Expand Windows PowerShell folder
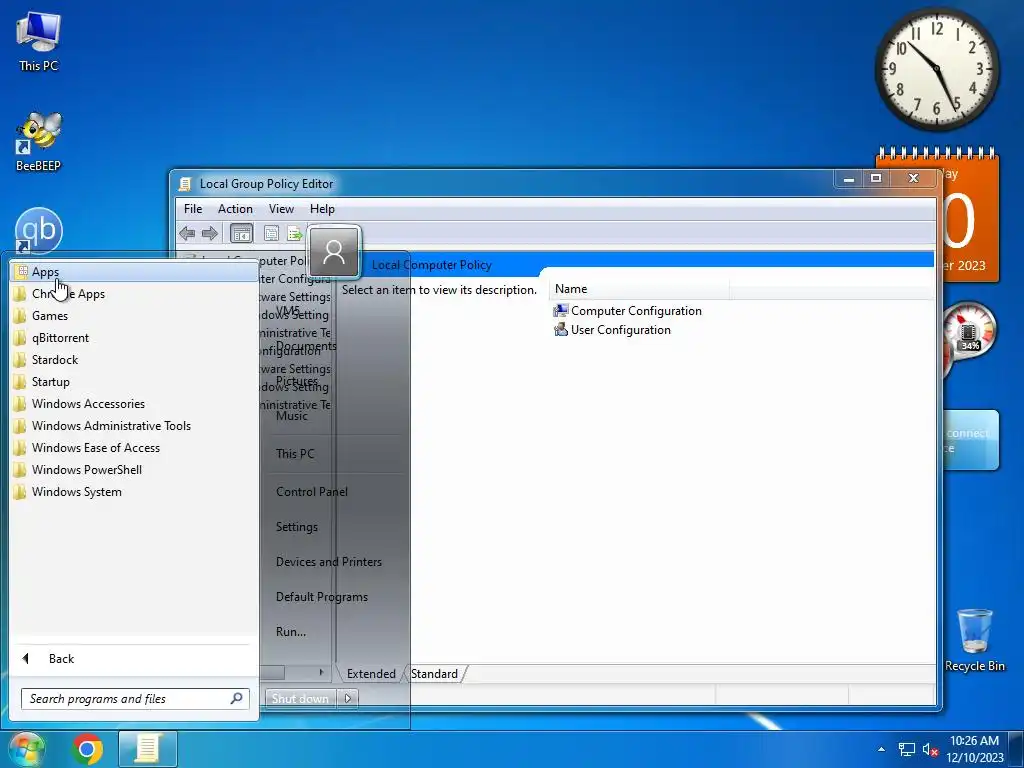Screen dimensions: 1024x768 (134, 470)
